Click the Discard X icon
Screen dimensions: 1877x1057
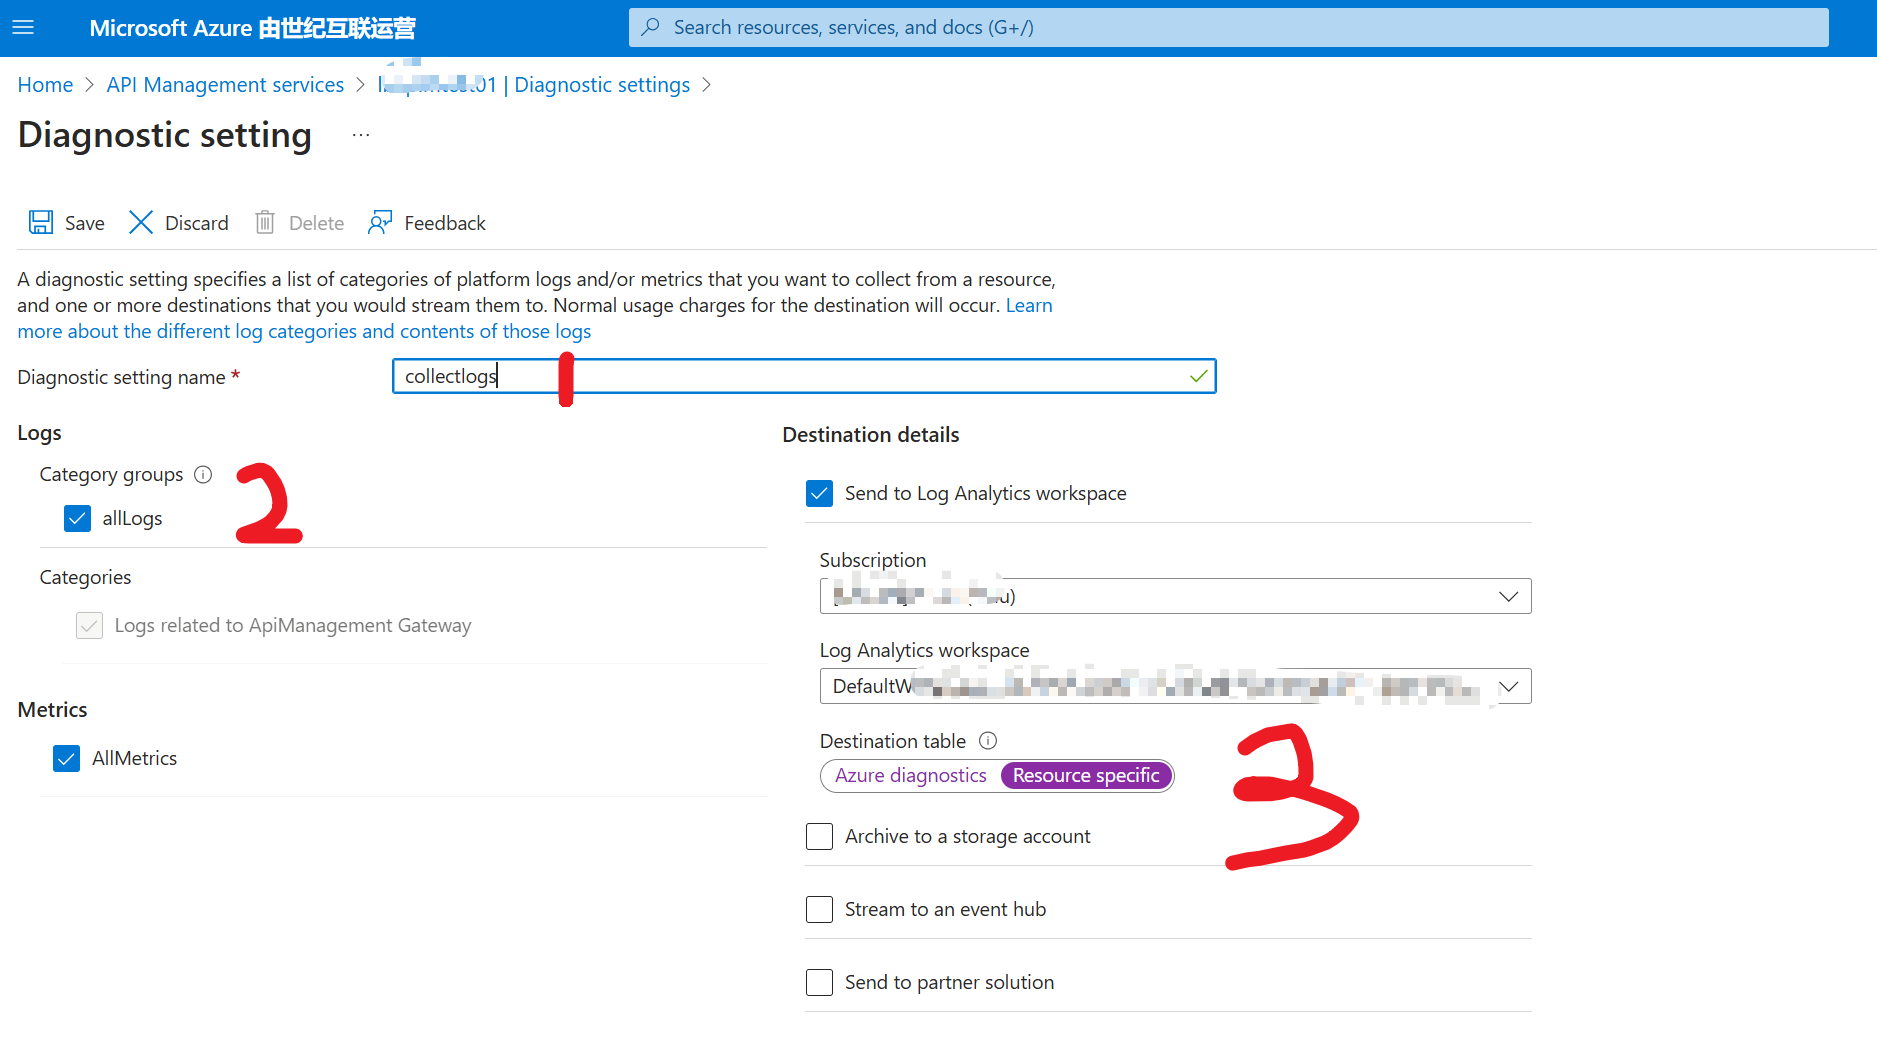click(x=141, y=222)
